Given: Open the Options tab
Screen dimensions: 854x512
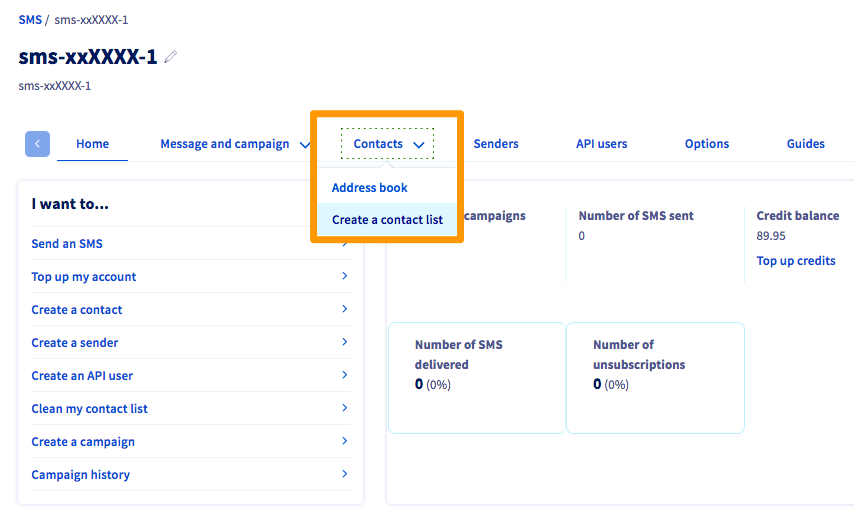Looking at the screenshot, I should pyautogui.click(x=706, y=144).
